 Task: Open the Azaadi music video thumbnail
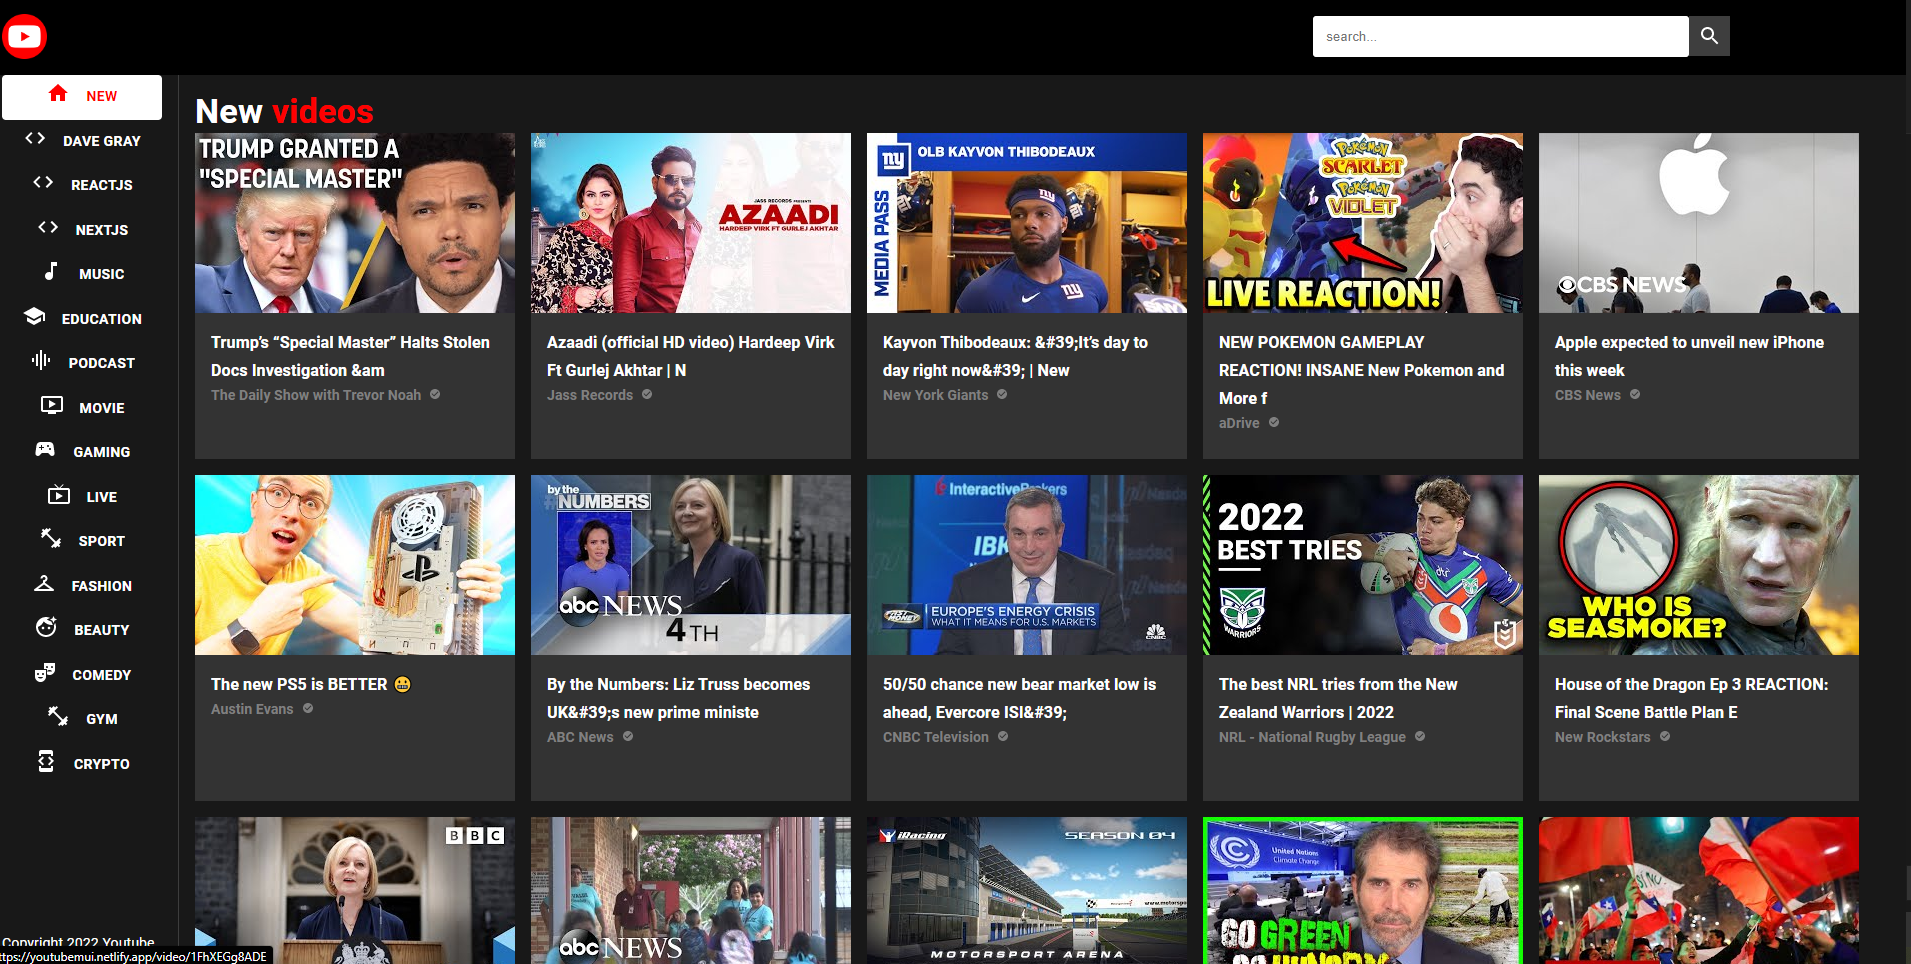691,223
